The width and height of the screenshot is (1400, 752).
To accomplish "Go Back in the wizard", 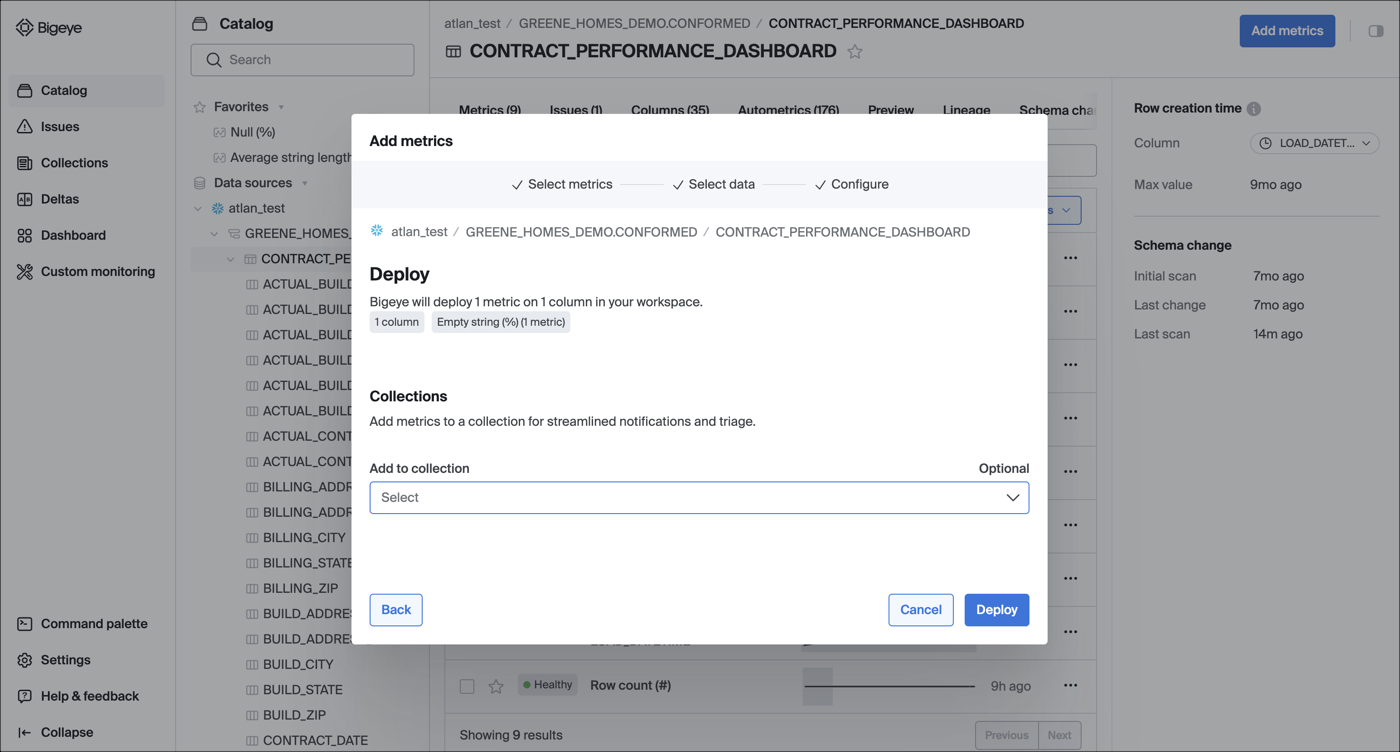I will (396, 610).
